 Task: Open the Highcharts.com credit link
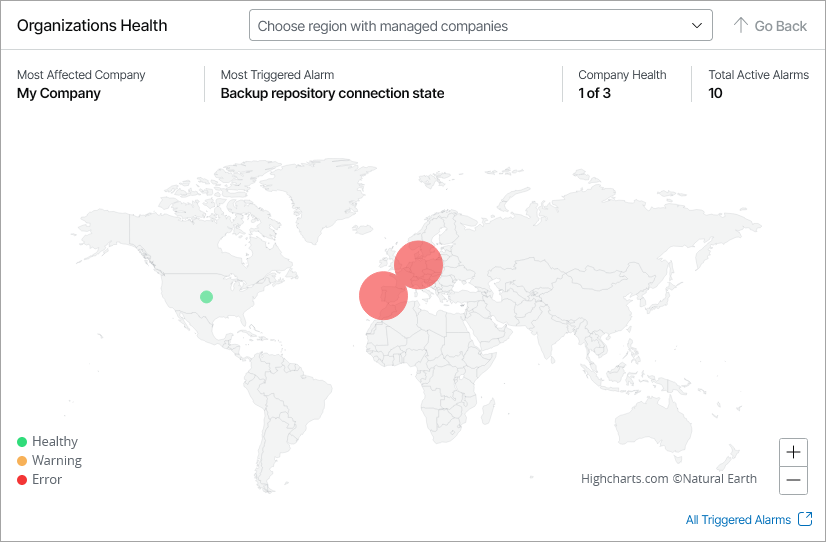[x=624, y=479]
